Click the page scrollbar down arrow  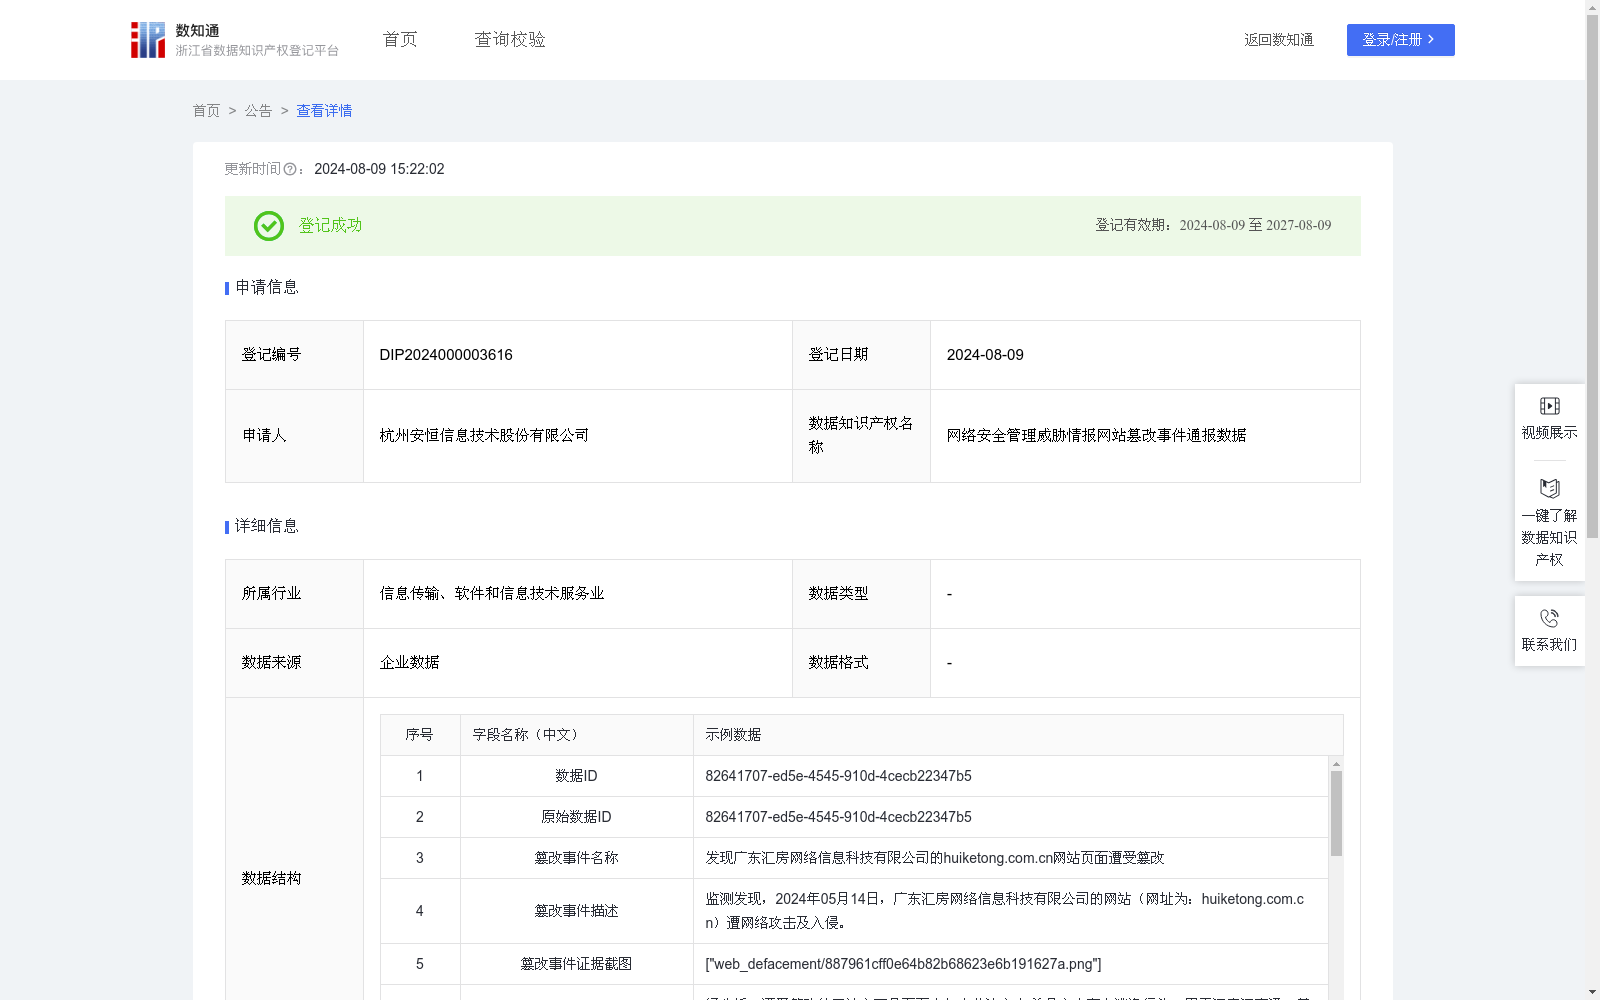(1592, 992)
